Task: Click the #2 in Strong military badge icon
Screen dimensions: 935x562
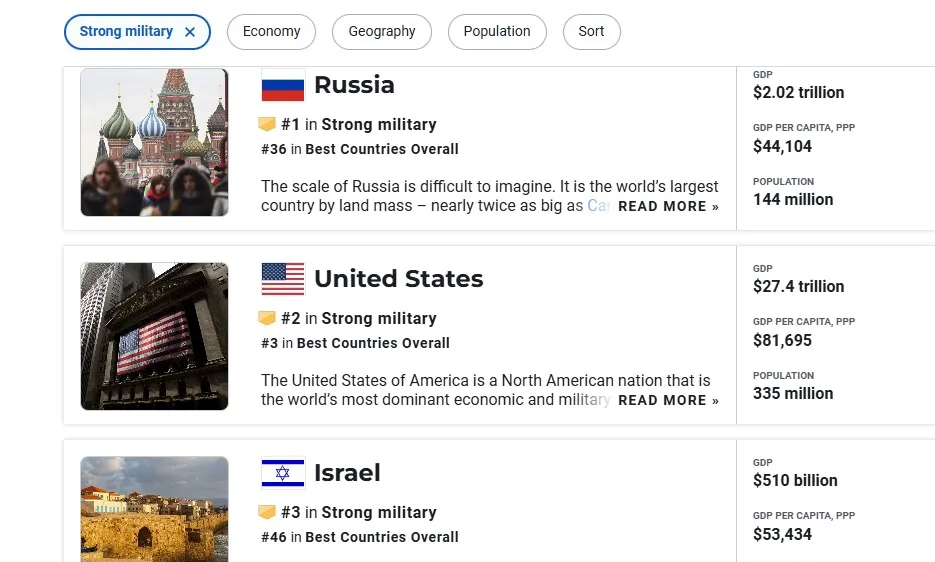Action: (267, 317)
